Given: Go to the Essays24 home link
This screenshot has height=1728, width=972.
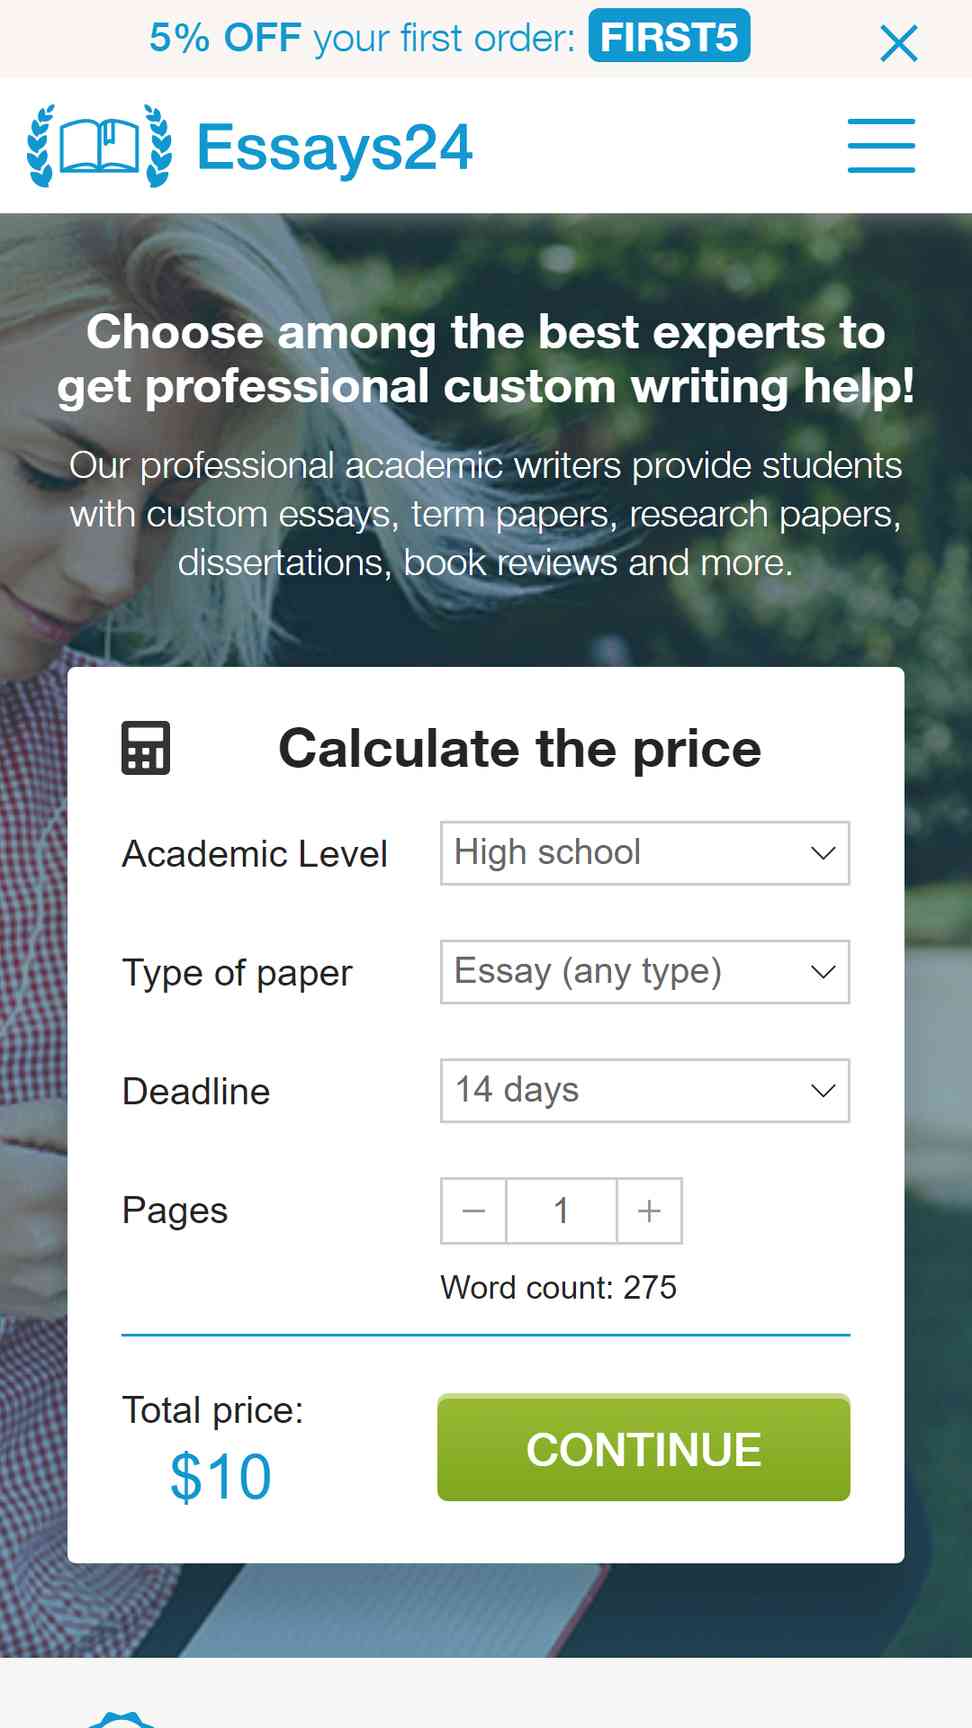Looking at the screenshot, I should point(334,147).
